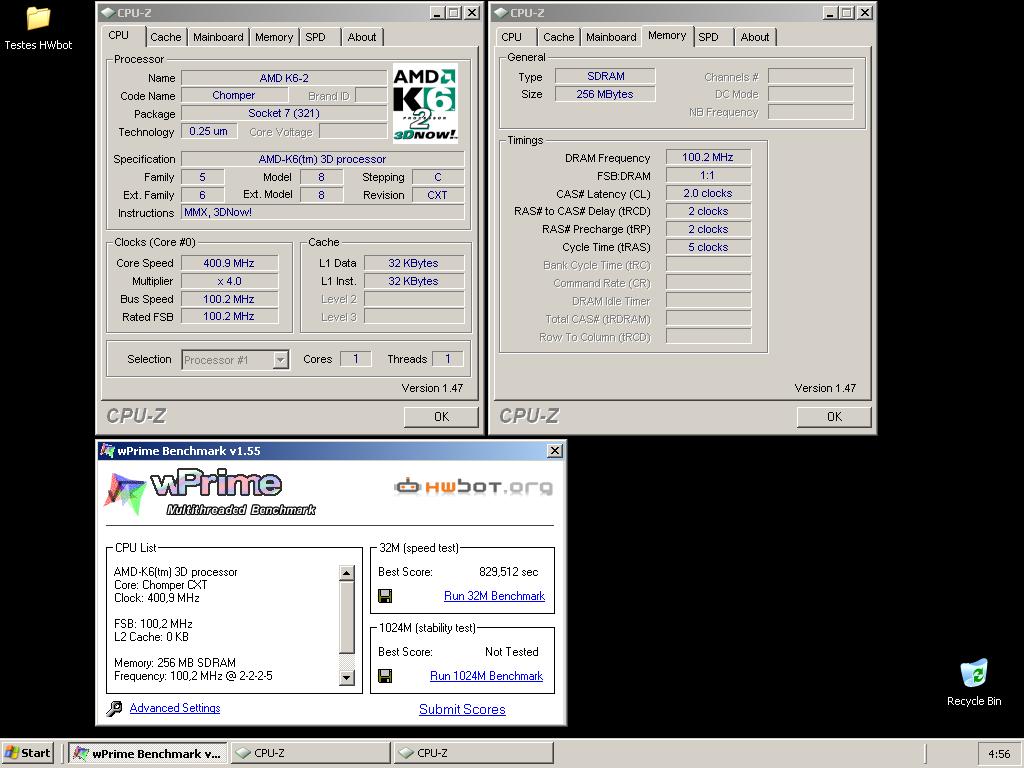
Task: Click the wPrime colorful logo
Action: pyautogui.click(x=124, y=493)
